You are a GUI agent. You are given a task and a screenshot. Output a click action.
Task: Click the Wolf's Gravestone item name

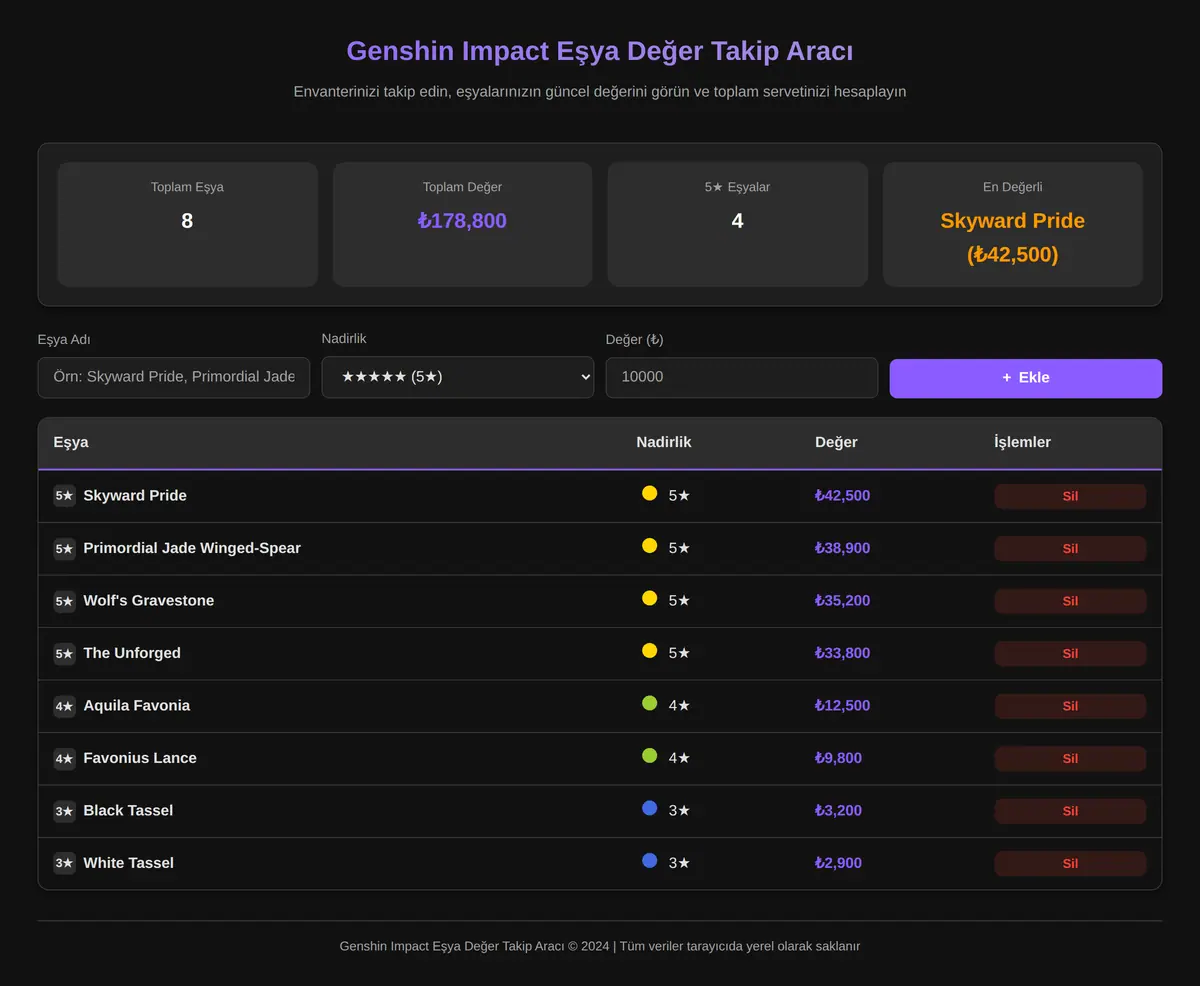149,601
